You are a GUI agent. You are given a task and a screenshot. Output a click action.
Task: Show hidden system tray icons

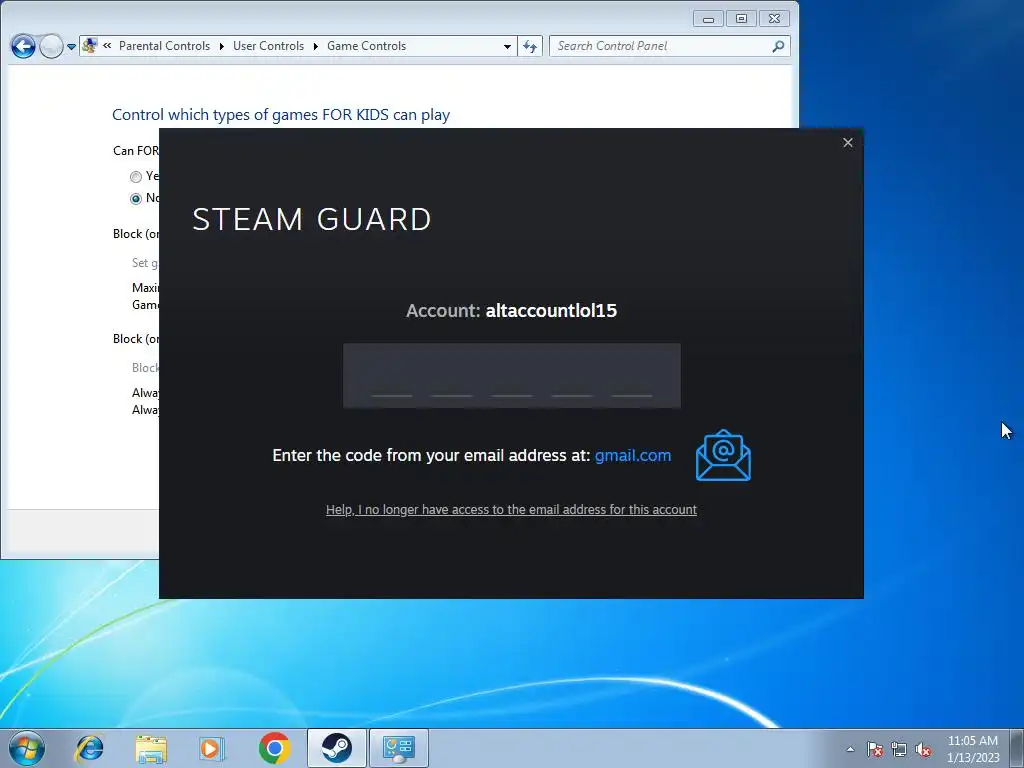pyautogui.click(x=850, y=749)
